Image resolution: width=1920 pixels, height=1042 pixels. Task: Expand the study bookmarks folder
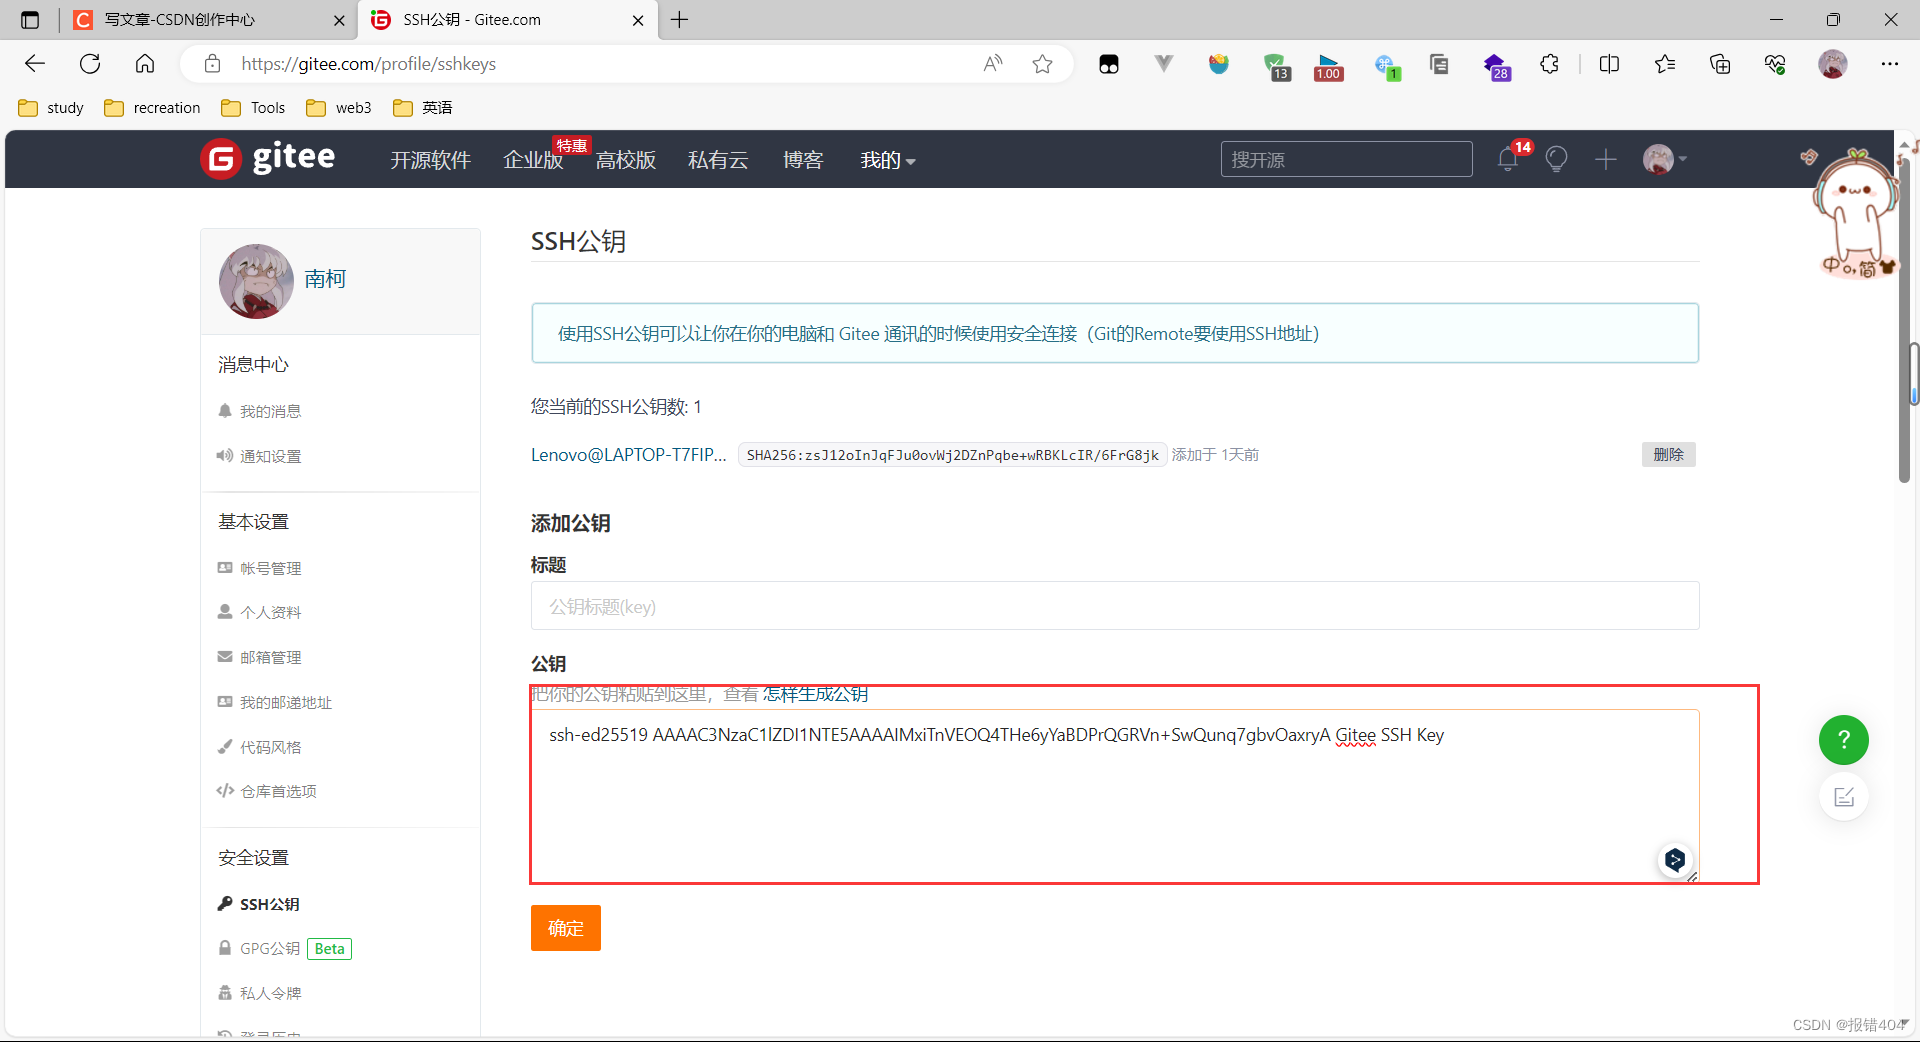coord(50,107)
